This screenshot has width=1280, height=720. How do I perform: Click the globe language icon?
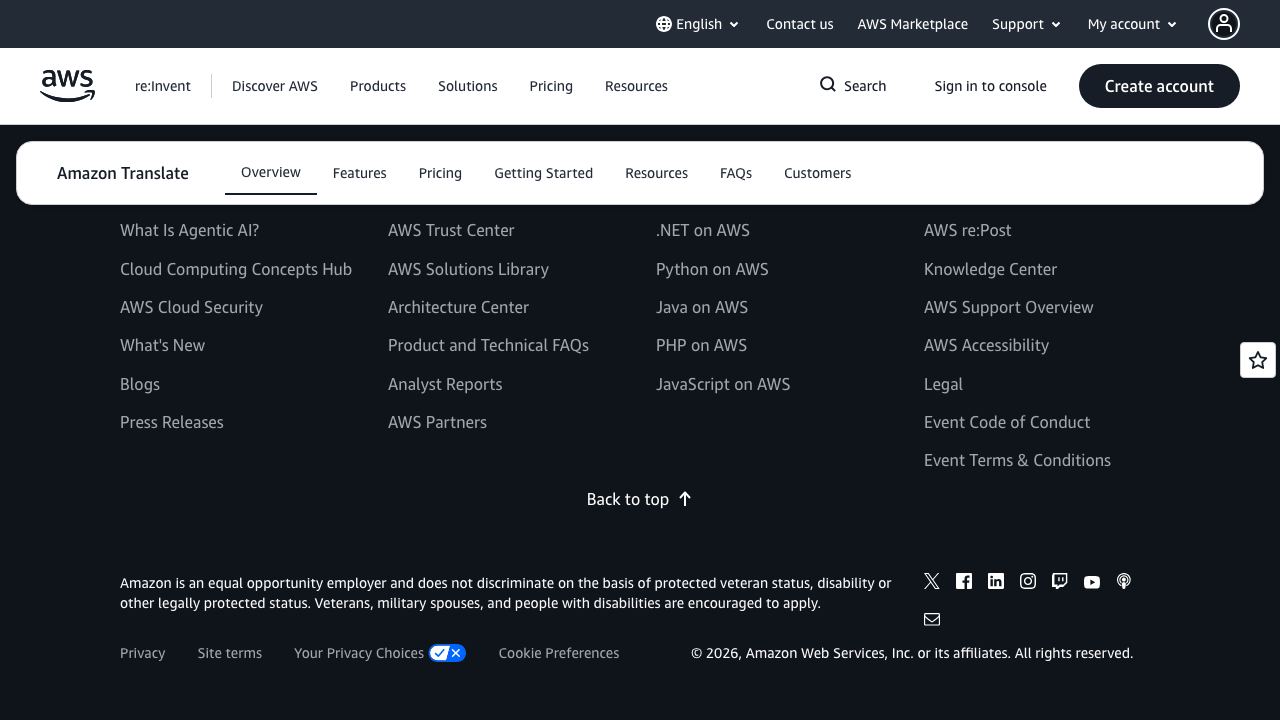click(x=664, y=24)
